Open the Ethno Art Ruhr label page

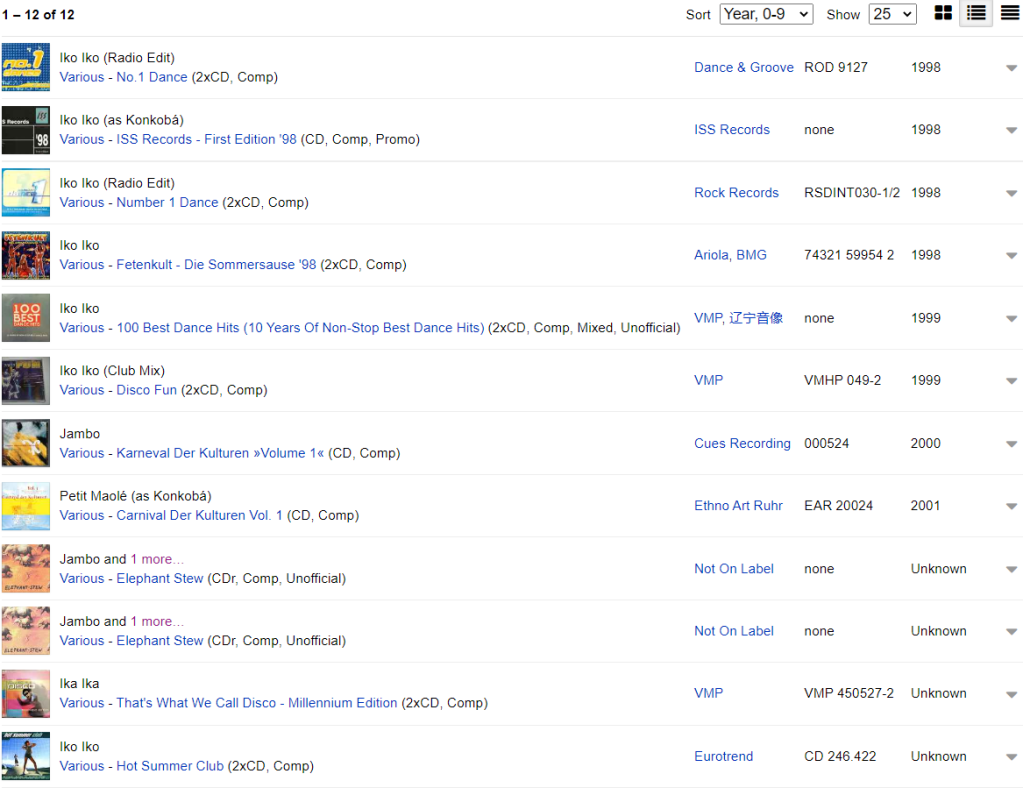click(738, 506)
